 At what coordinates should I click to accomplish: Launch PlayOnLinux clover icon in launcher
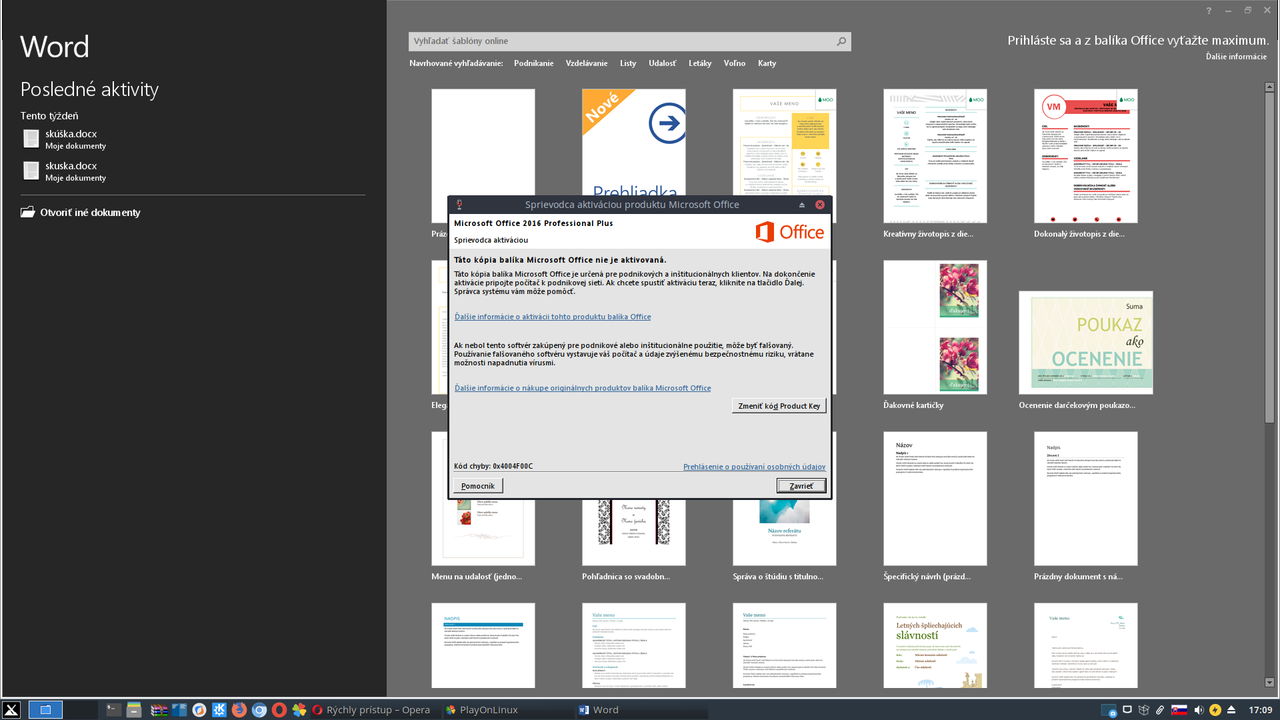[299, 710]
